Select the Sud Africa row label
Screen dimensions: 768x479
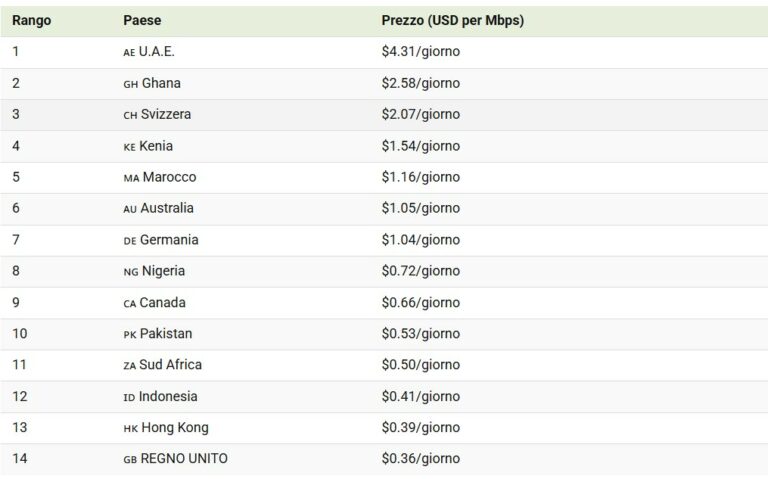(x=172, y=365)
